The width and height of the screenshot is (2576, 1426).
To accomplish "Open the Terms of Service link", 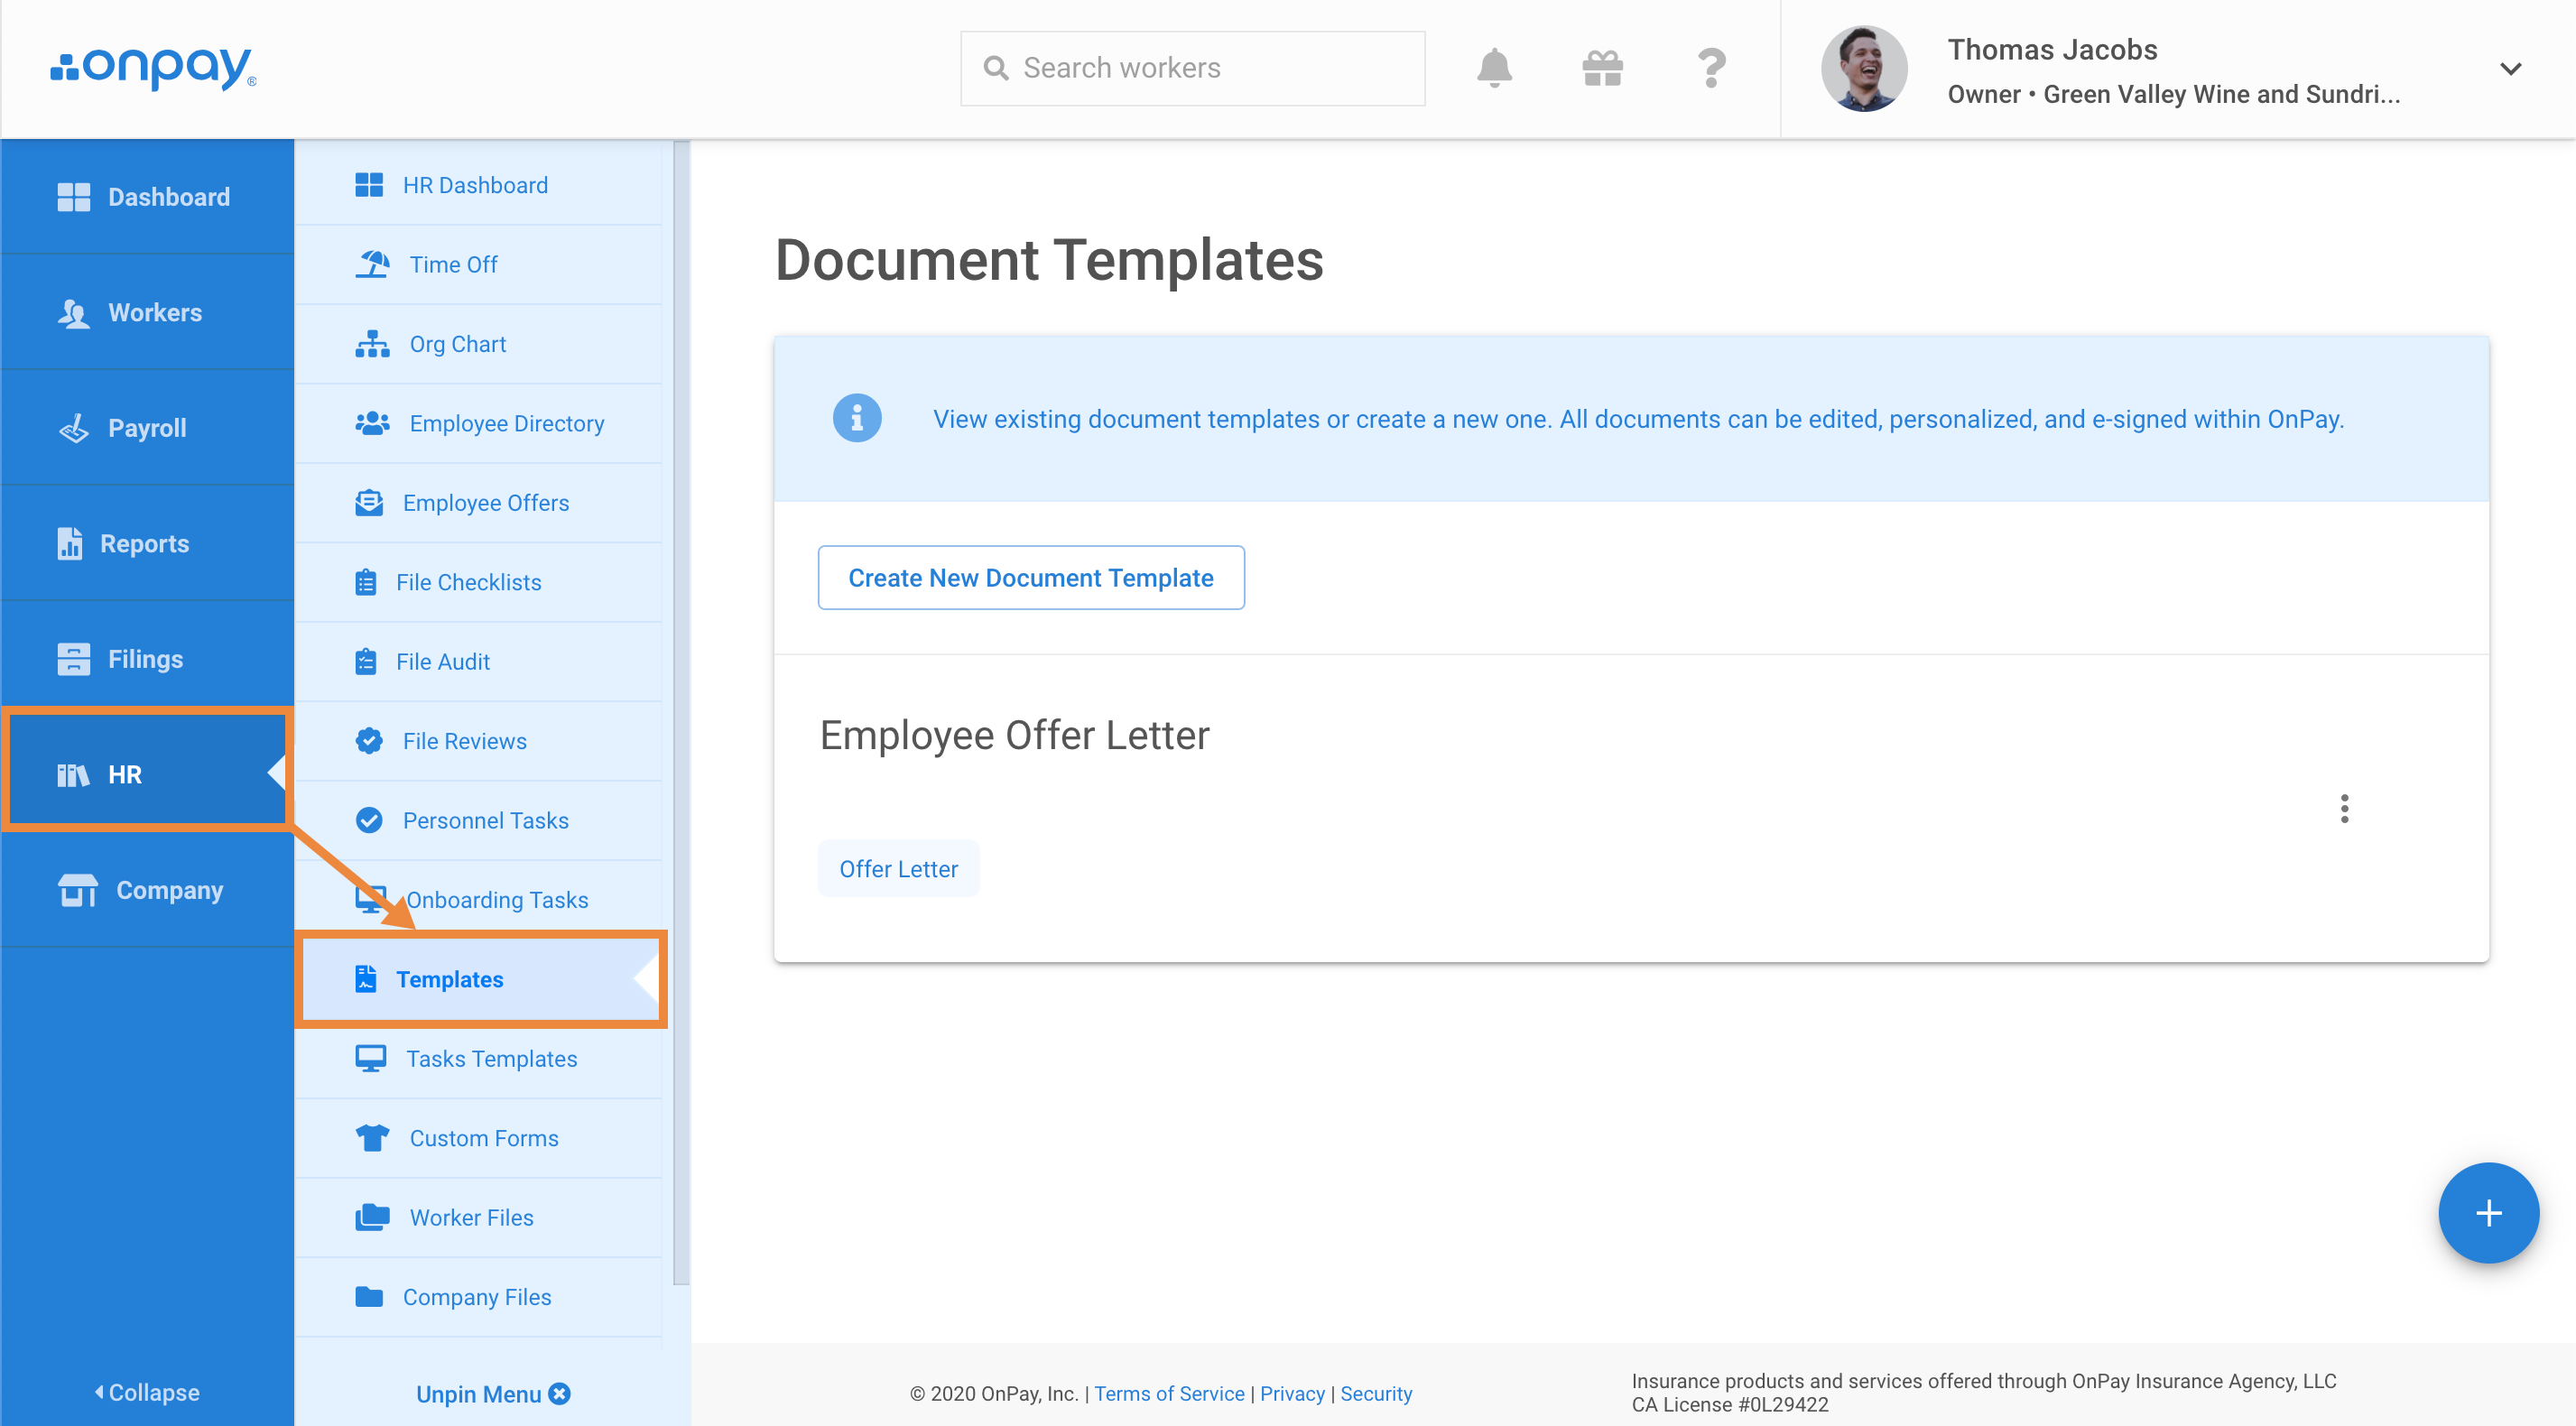I will click(x=1169, y=1393).
